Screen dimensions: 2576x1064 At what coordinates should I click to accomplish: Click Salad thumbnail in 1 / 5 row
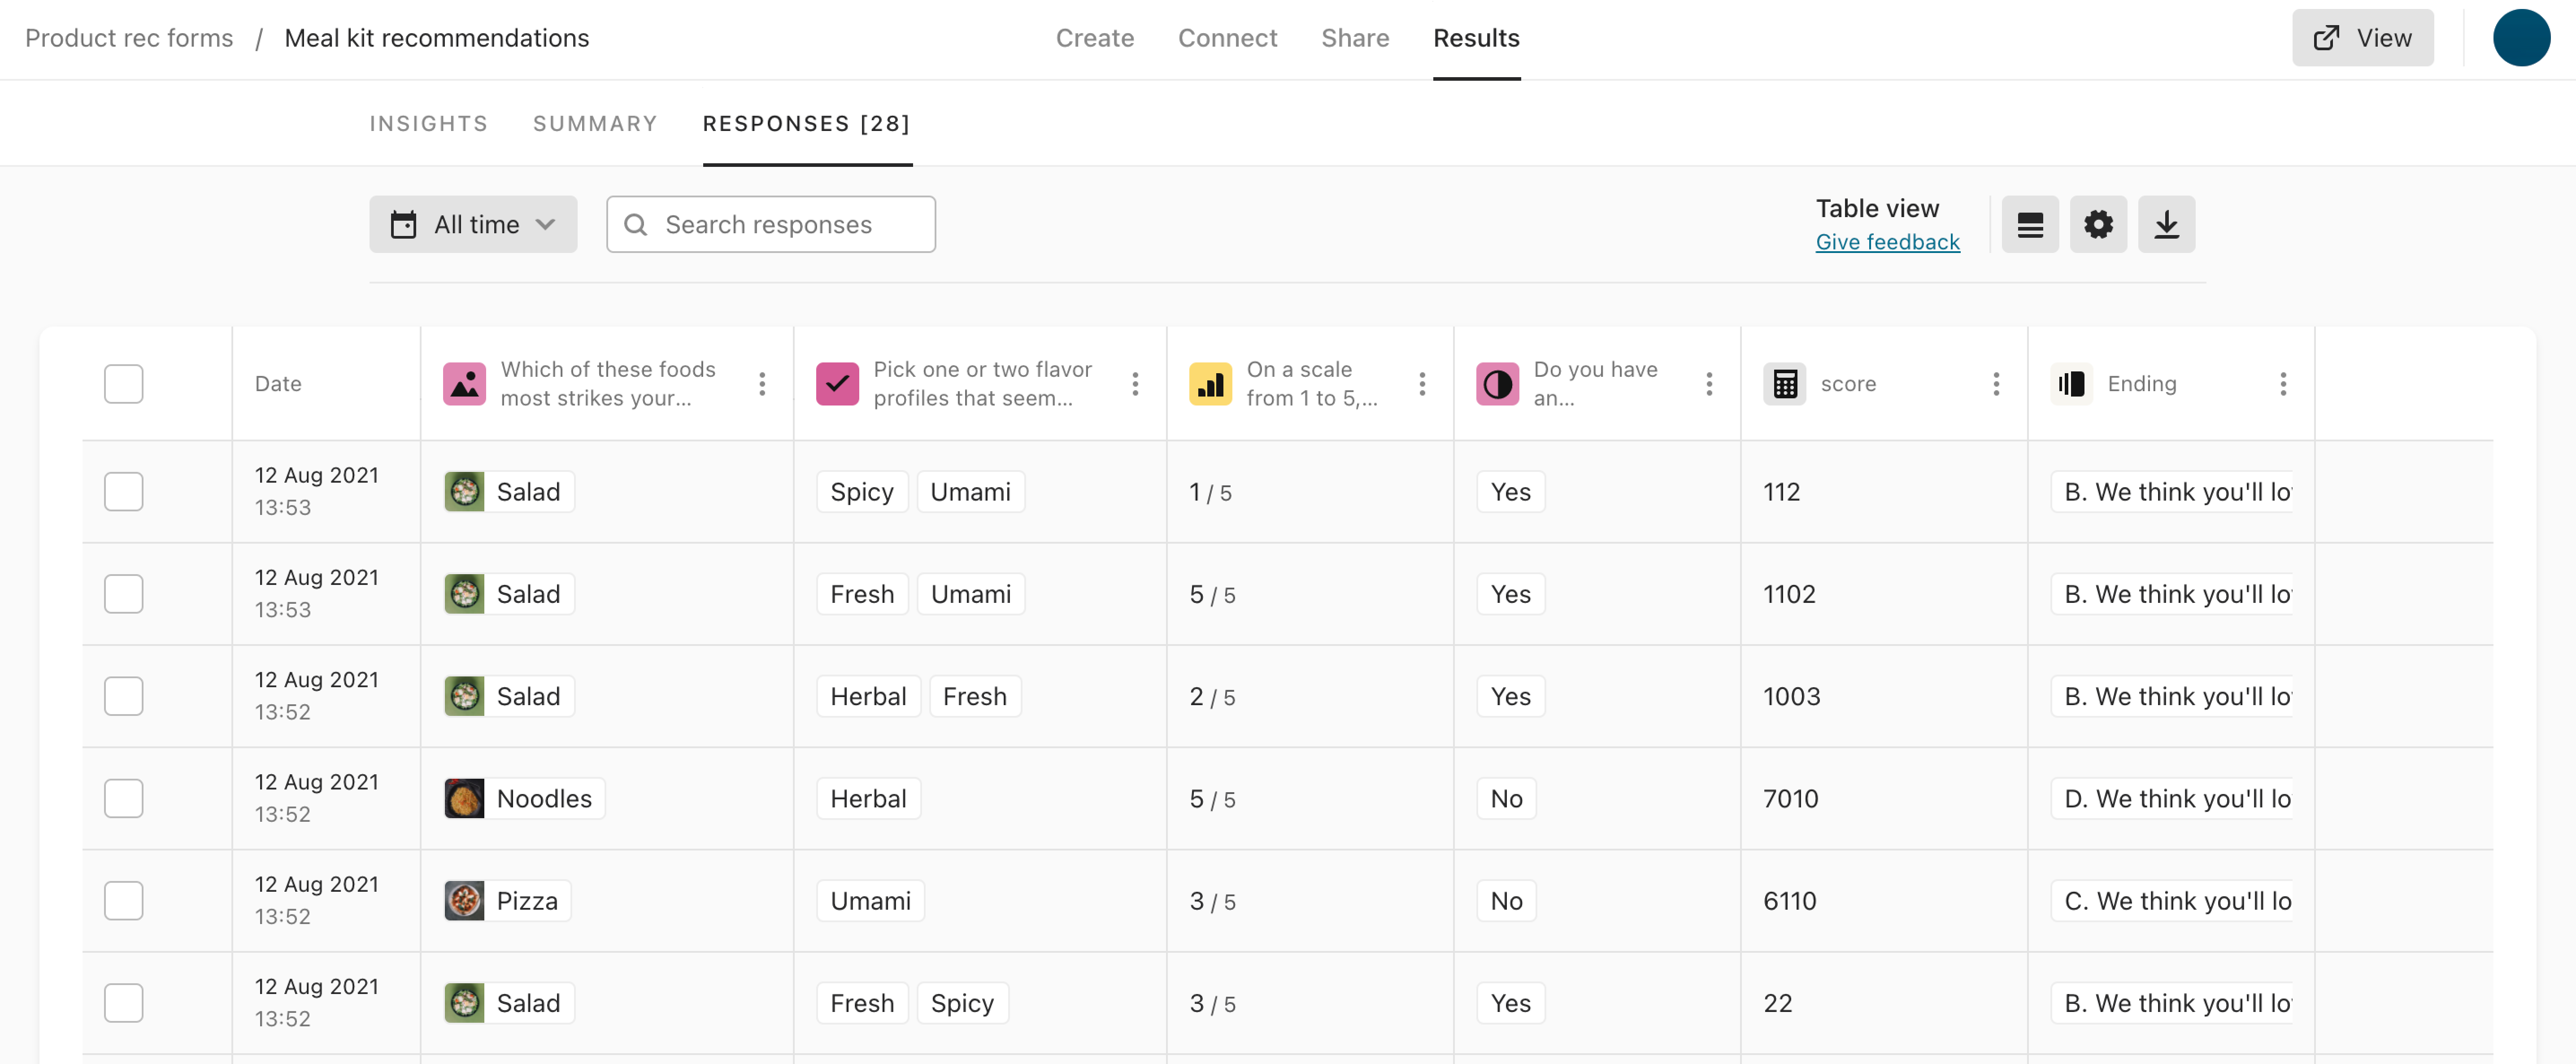pos(464,492)
